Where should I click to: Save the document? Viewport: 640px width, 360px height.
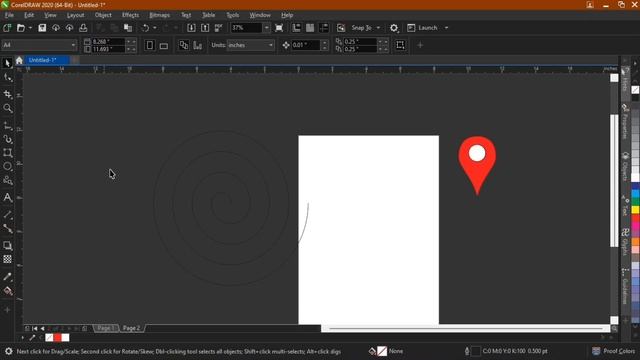[x=42, y=28]
